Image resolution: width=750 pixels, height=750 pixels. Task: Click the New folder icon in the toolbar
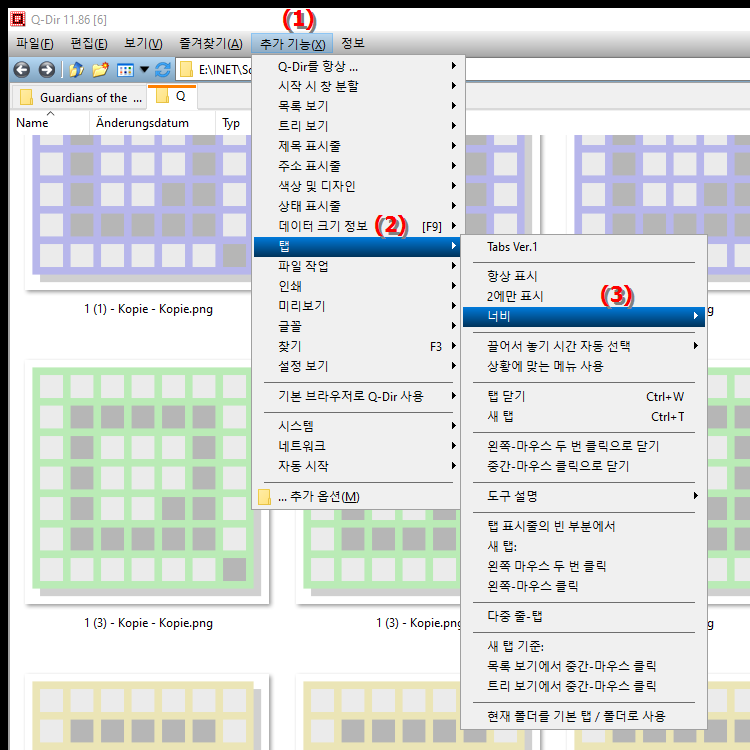100,70
